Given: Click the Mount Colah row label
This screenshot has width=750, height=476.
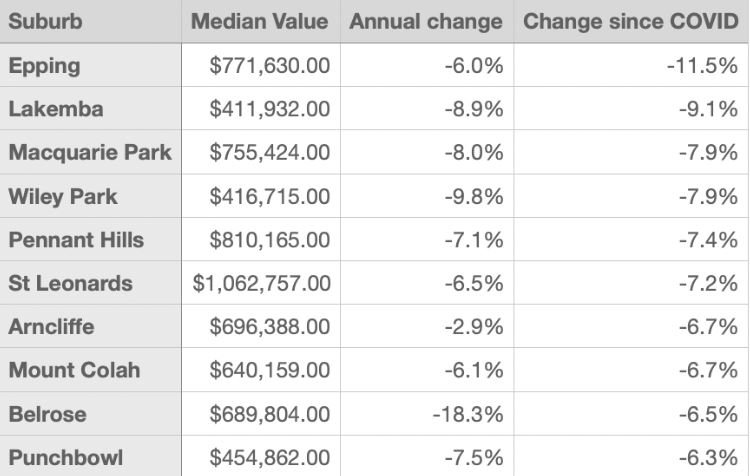Looking at the screenshot, I should coord(74,370).
